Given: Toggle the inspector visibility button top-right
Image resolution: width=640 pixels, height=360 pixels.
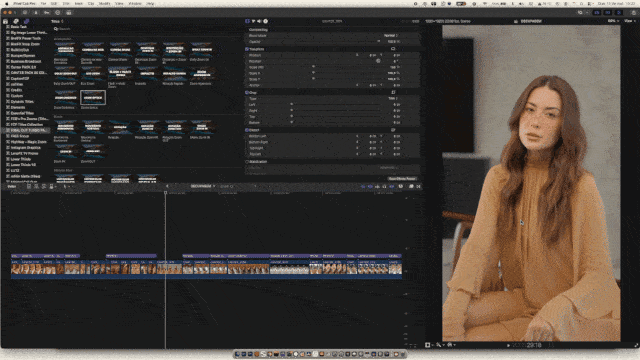Looking at the screenshot, I should tap(618, 13).
